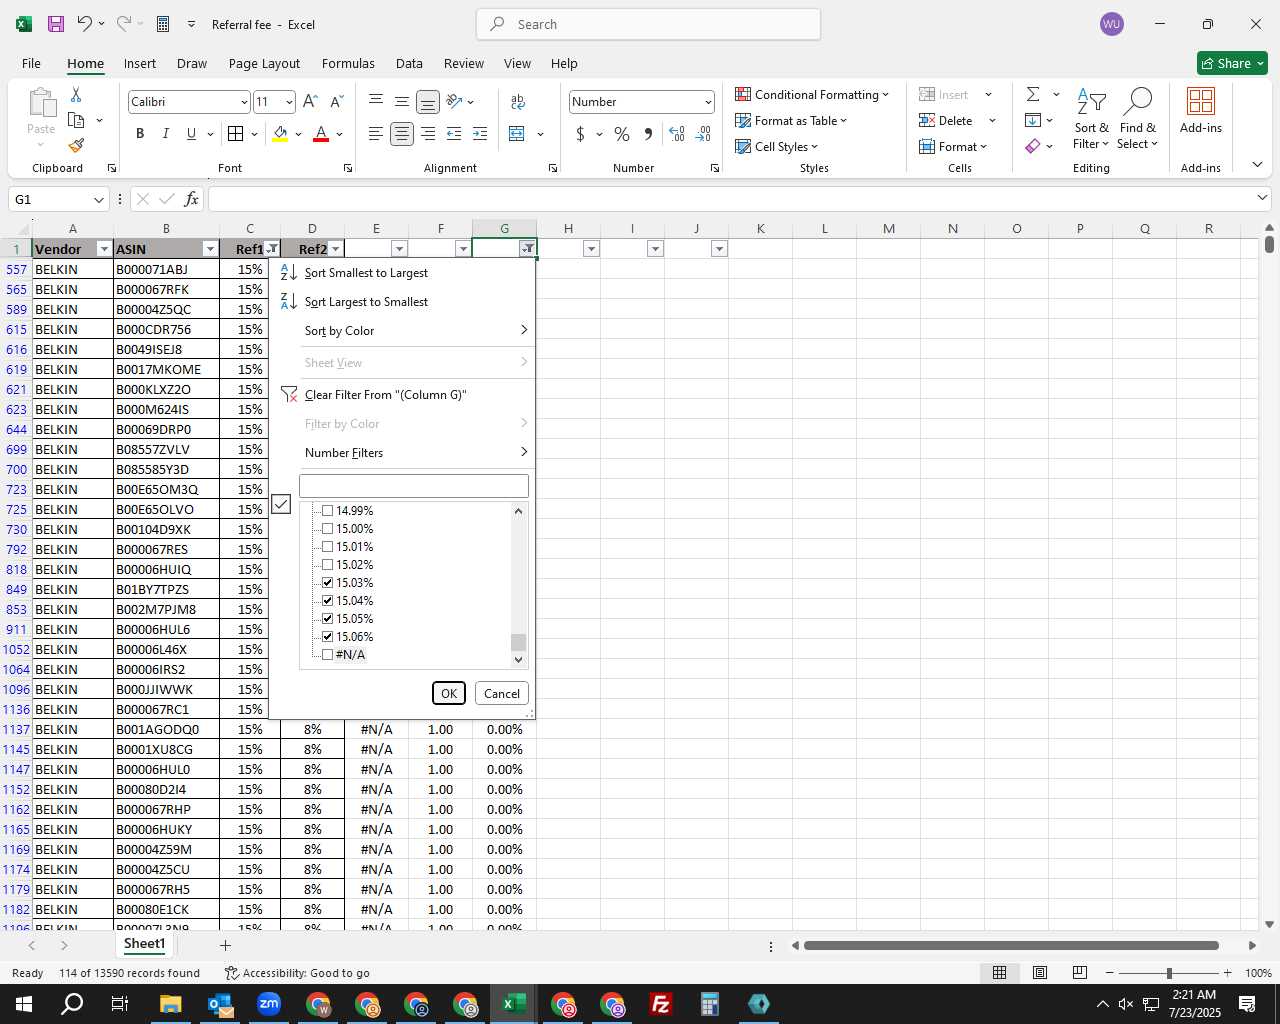The width and height of the screenshot is (1280, 1024).
Task: Open Sort & Filter
Action: [1091, 120]
